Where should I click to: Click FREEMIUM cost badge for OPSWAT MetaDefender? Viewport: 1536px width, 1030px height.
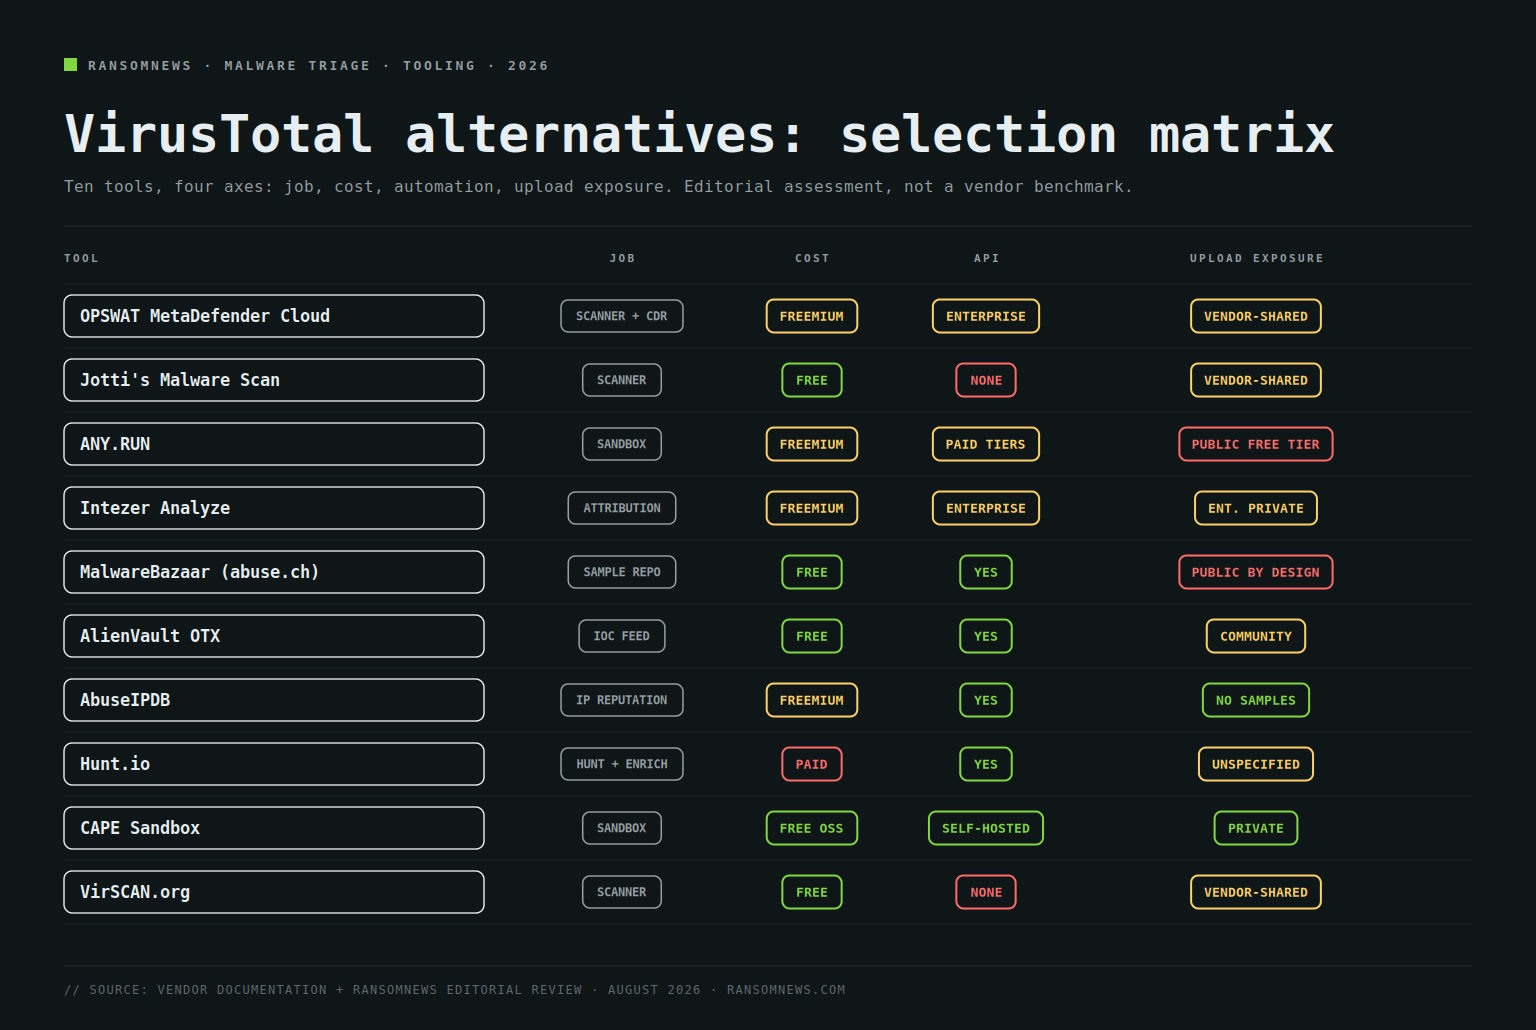812,316
